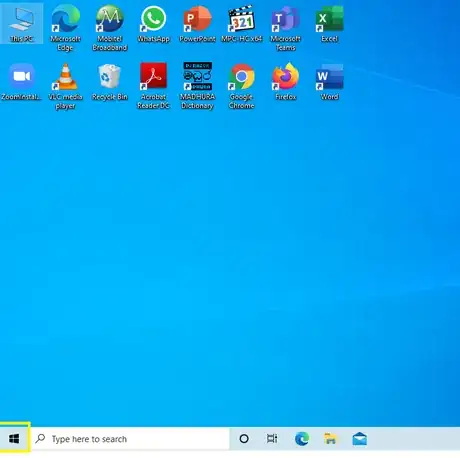Click the Google Chrome desktop shortcut

coord(242,86)
